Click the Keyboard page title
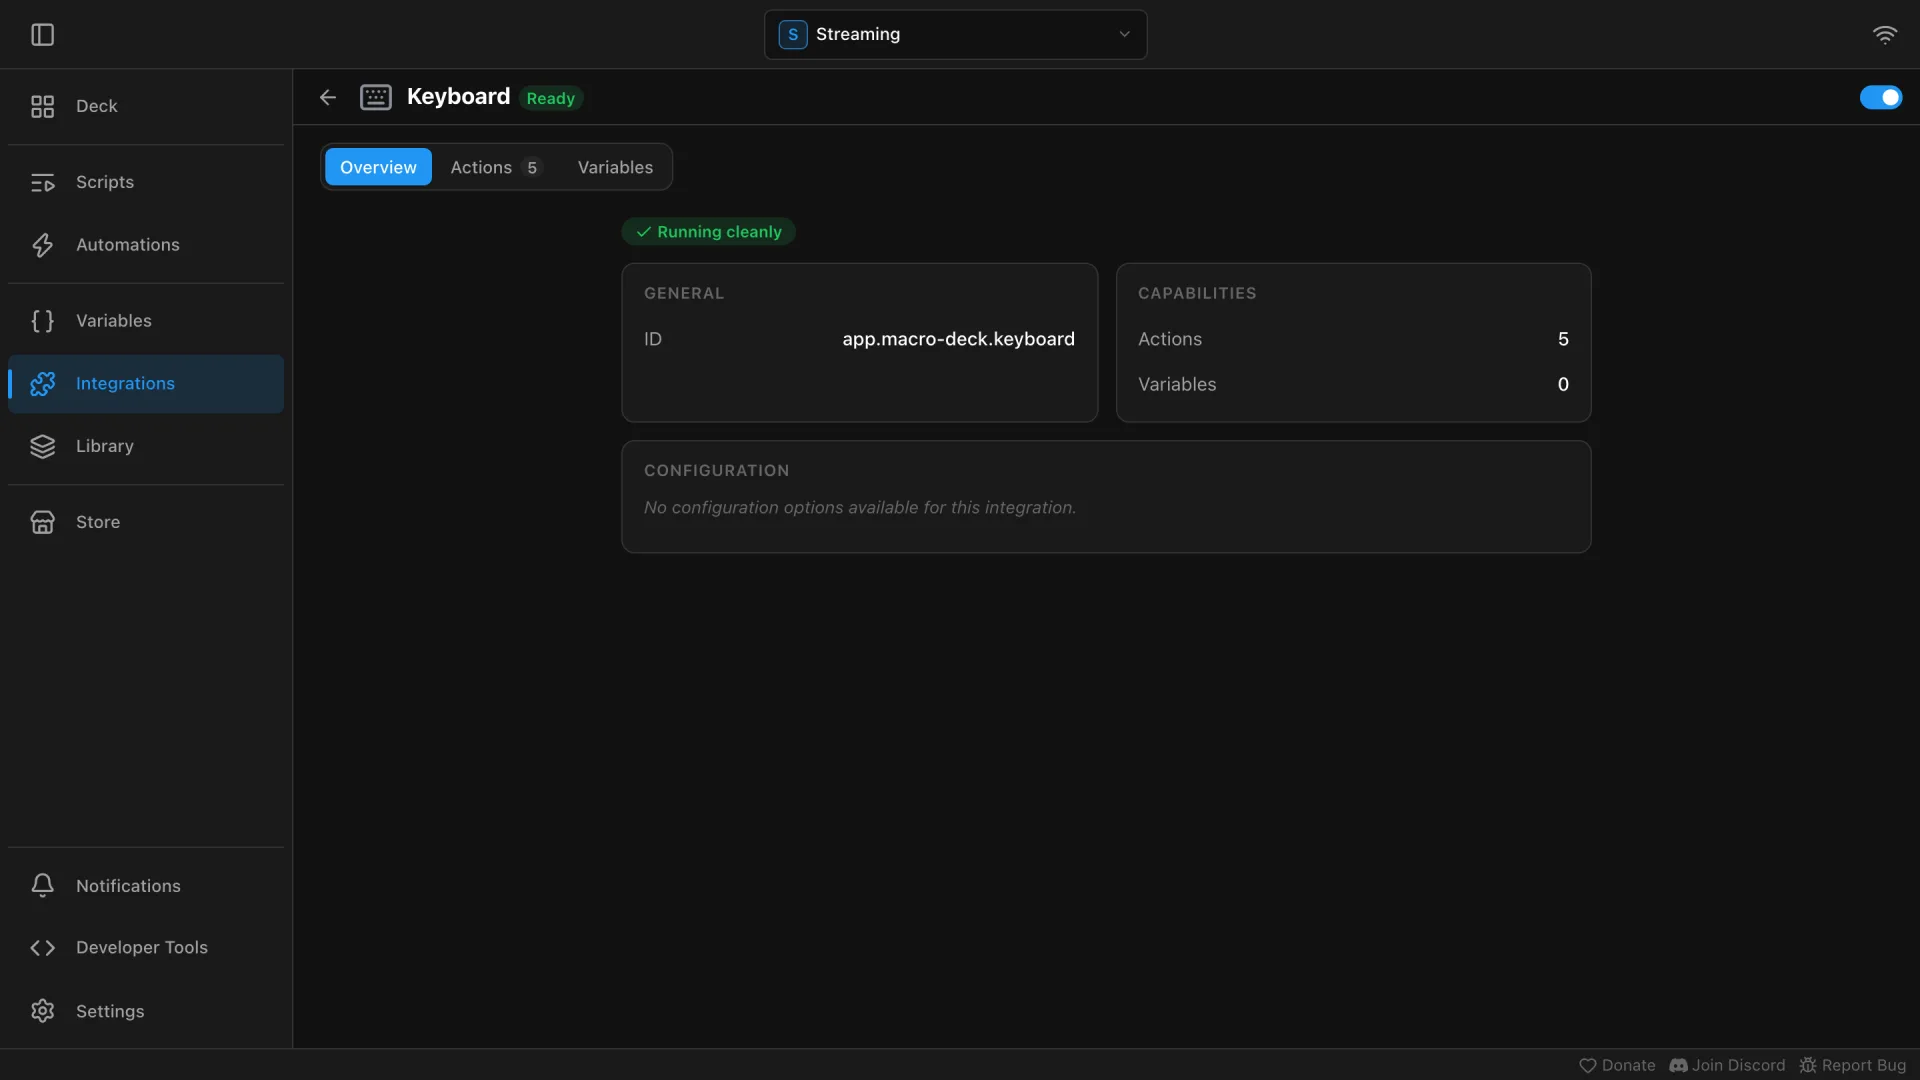The width and height of the screenshot is (1920, 1080). (x=458, y=97)
